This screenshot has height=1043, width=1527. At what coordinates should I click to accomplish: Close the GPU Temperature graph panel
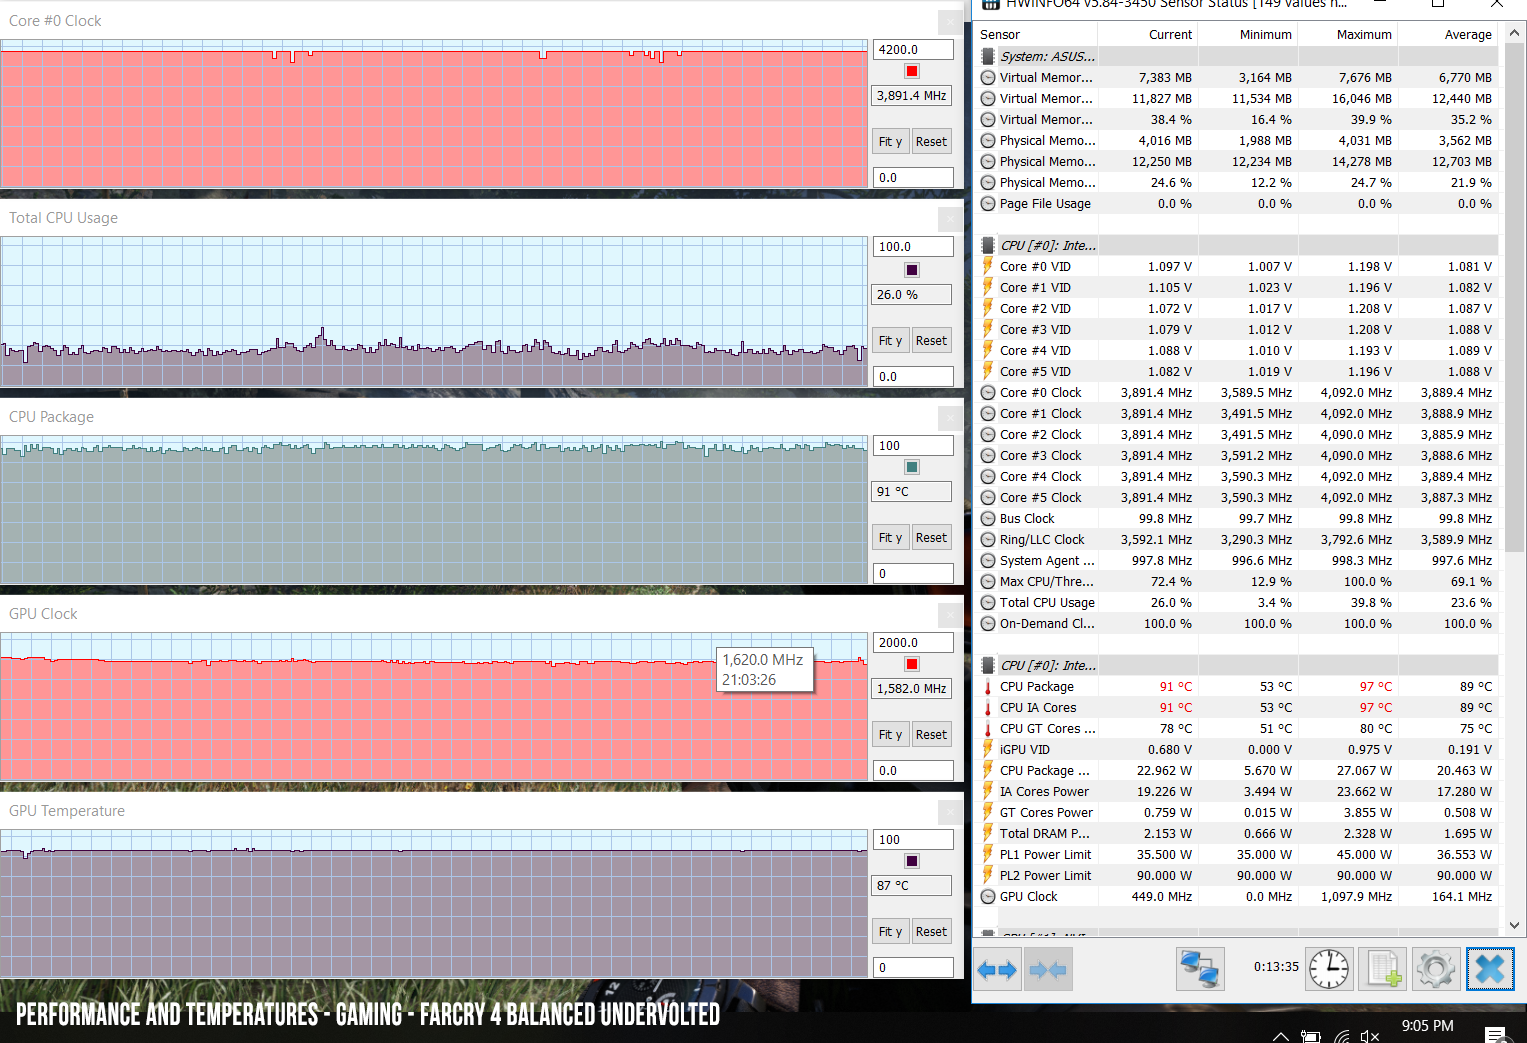[951, 811]
